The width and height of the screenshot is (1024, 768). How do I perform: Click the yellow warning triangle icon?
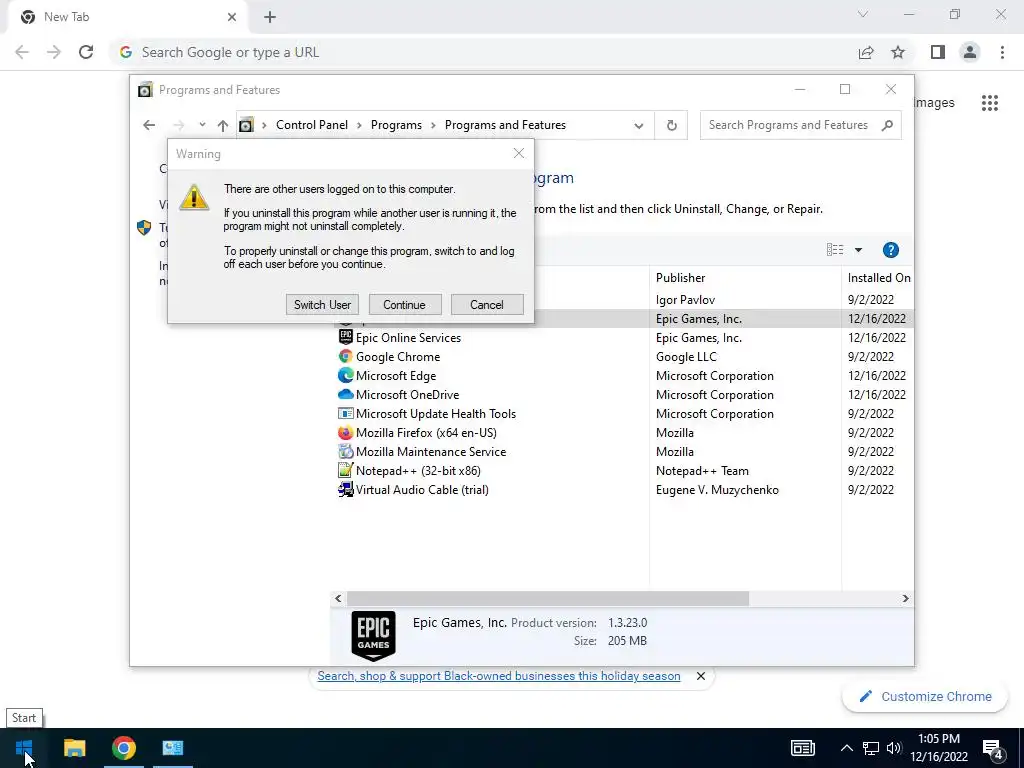[x=194, y=197]
